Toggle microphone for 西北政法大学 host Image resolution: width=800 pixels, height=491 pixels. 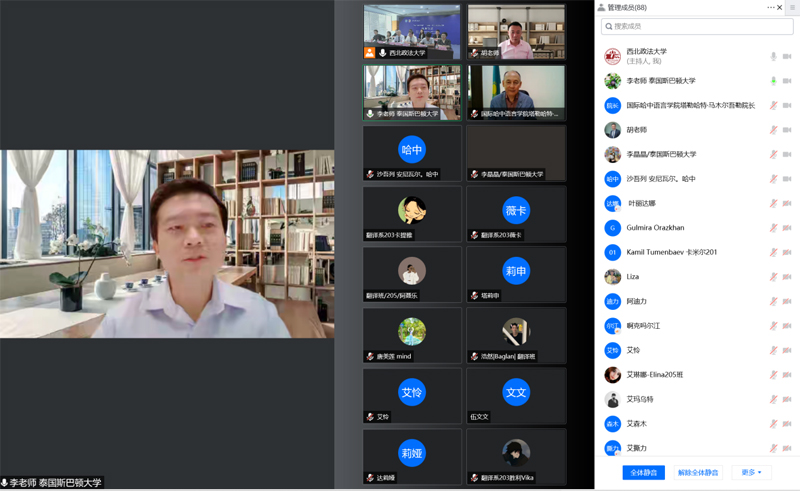[x=773, y=57]
